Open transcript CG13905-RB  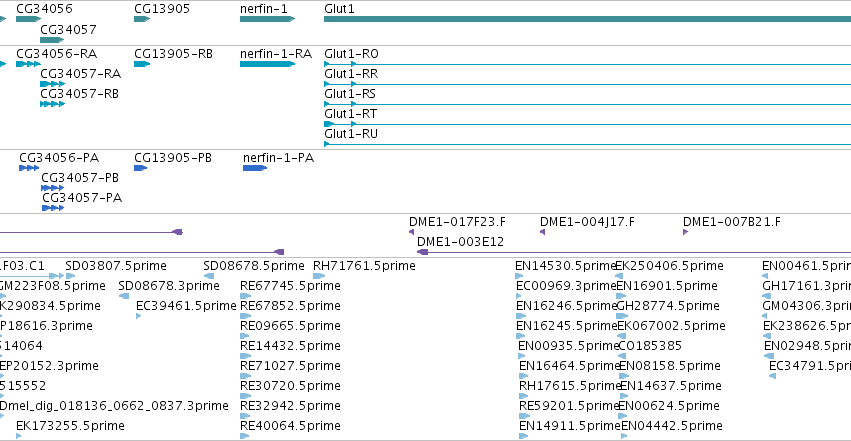pyautogui.click(x=173, y=54)
